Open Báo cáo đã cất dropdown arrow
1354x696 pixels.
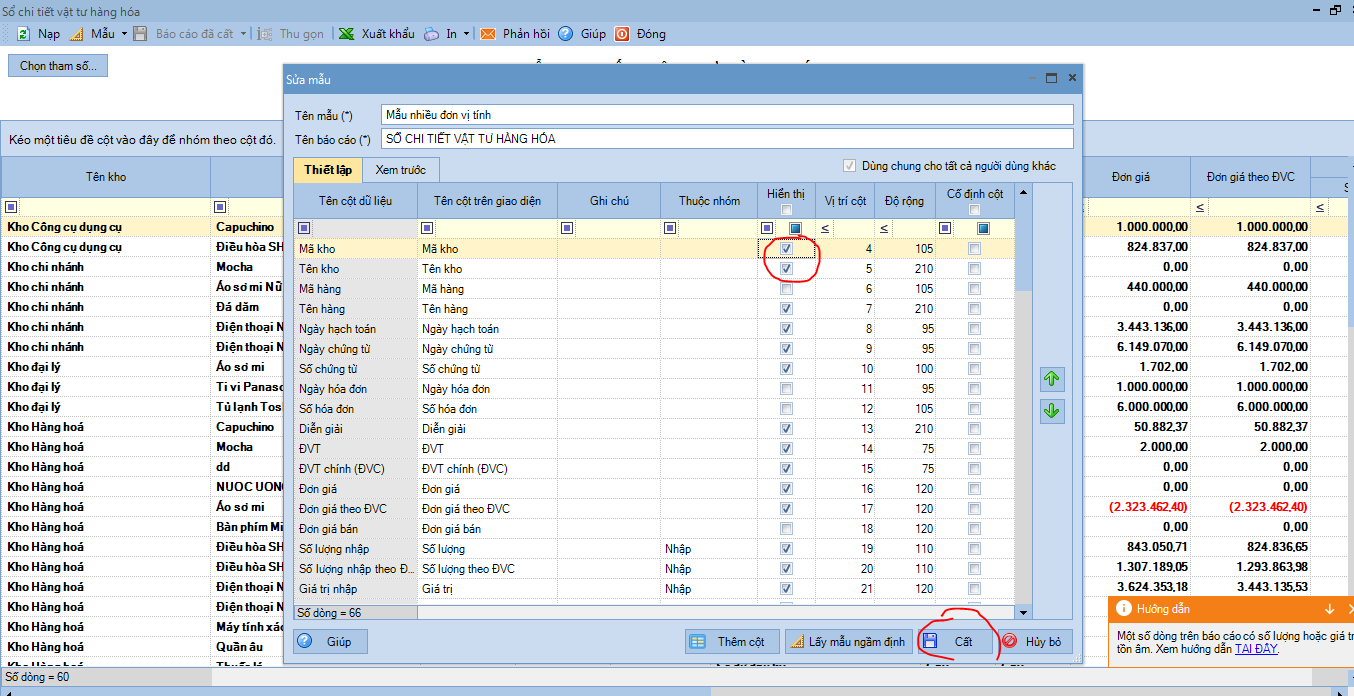coord(243,34)
